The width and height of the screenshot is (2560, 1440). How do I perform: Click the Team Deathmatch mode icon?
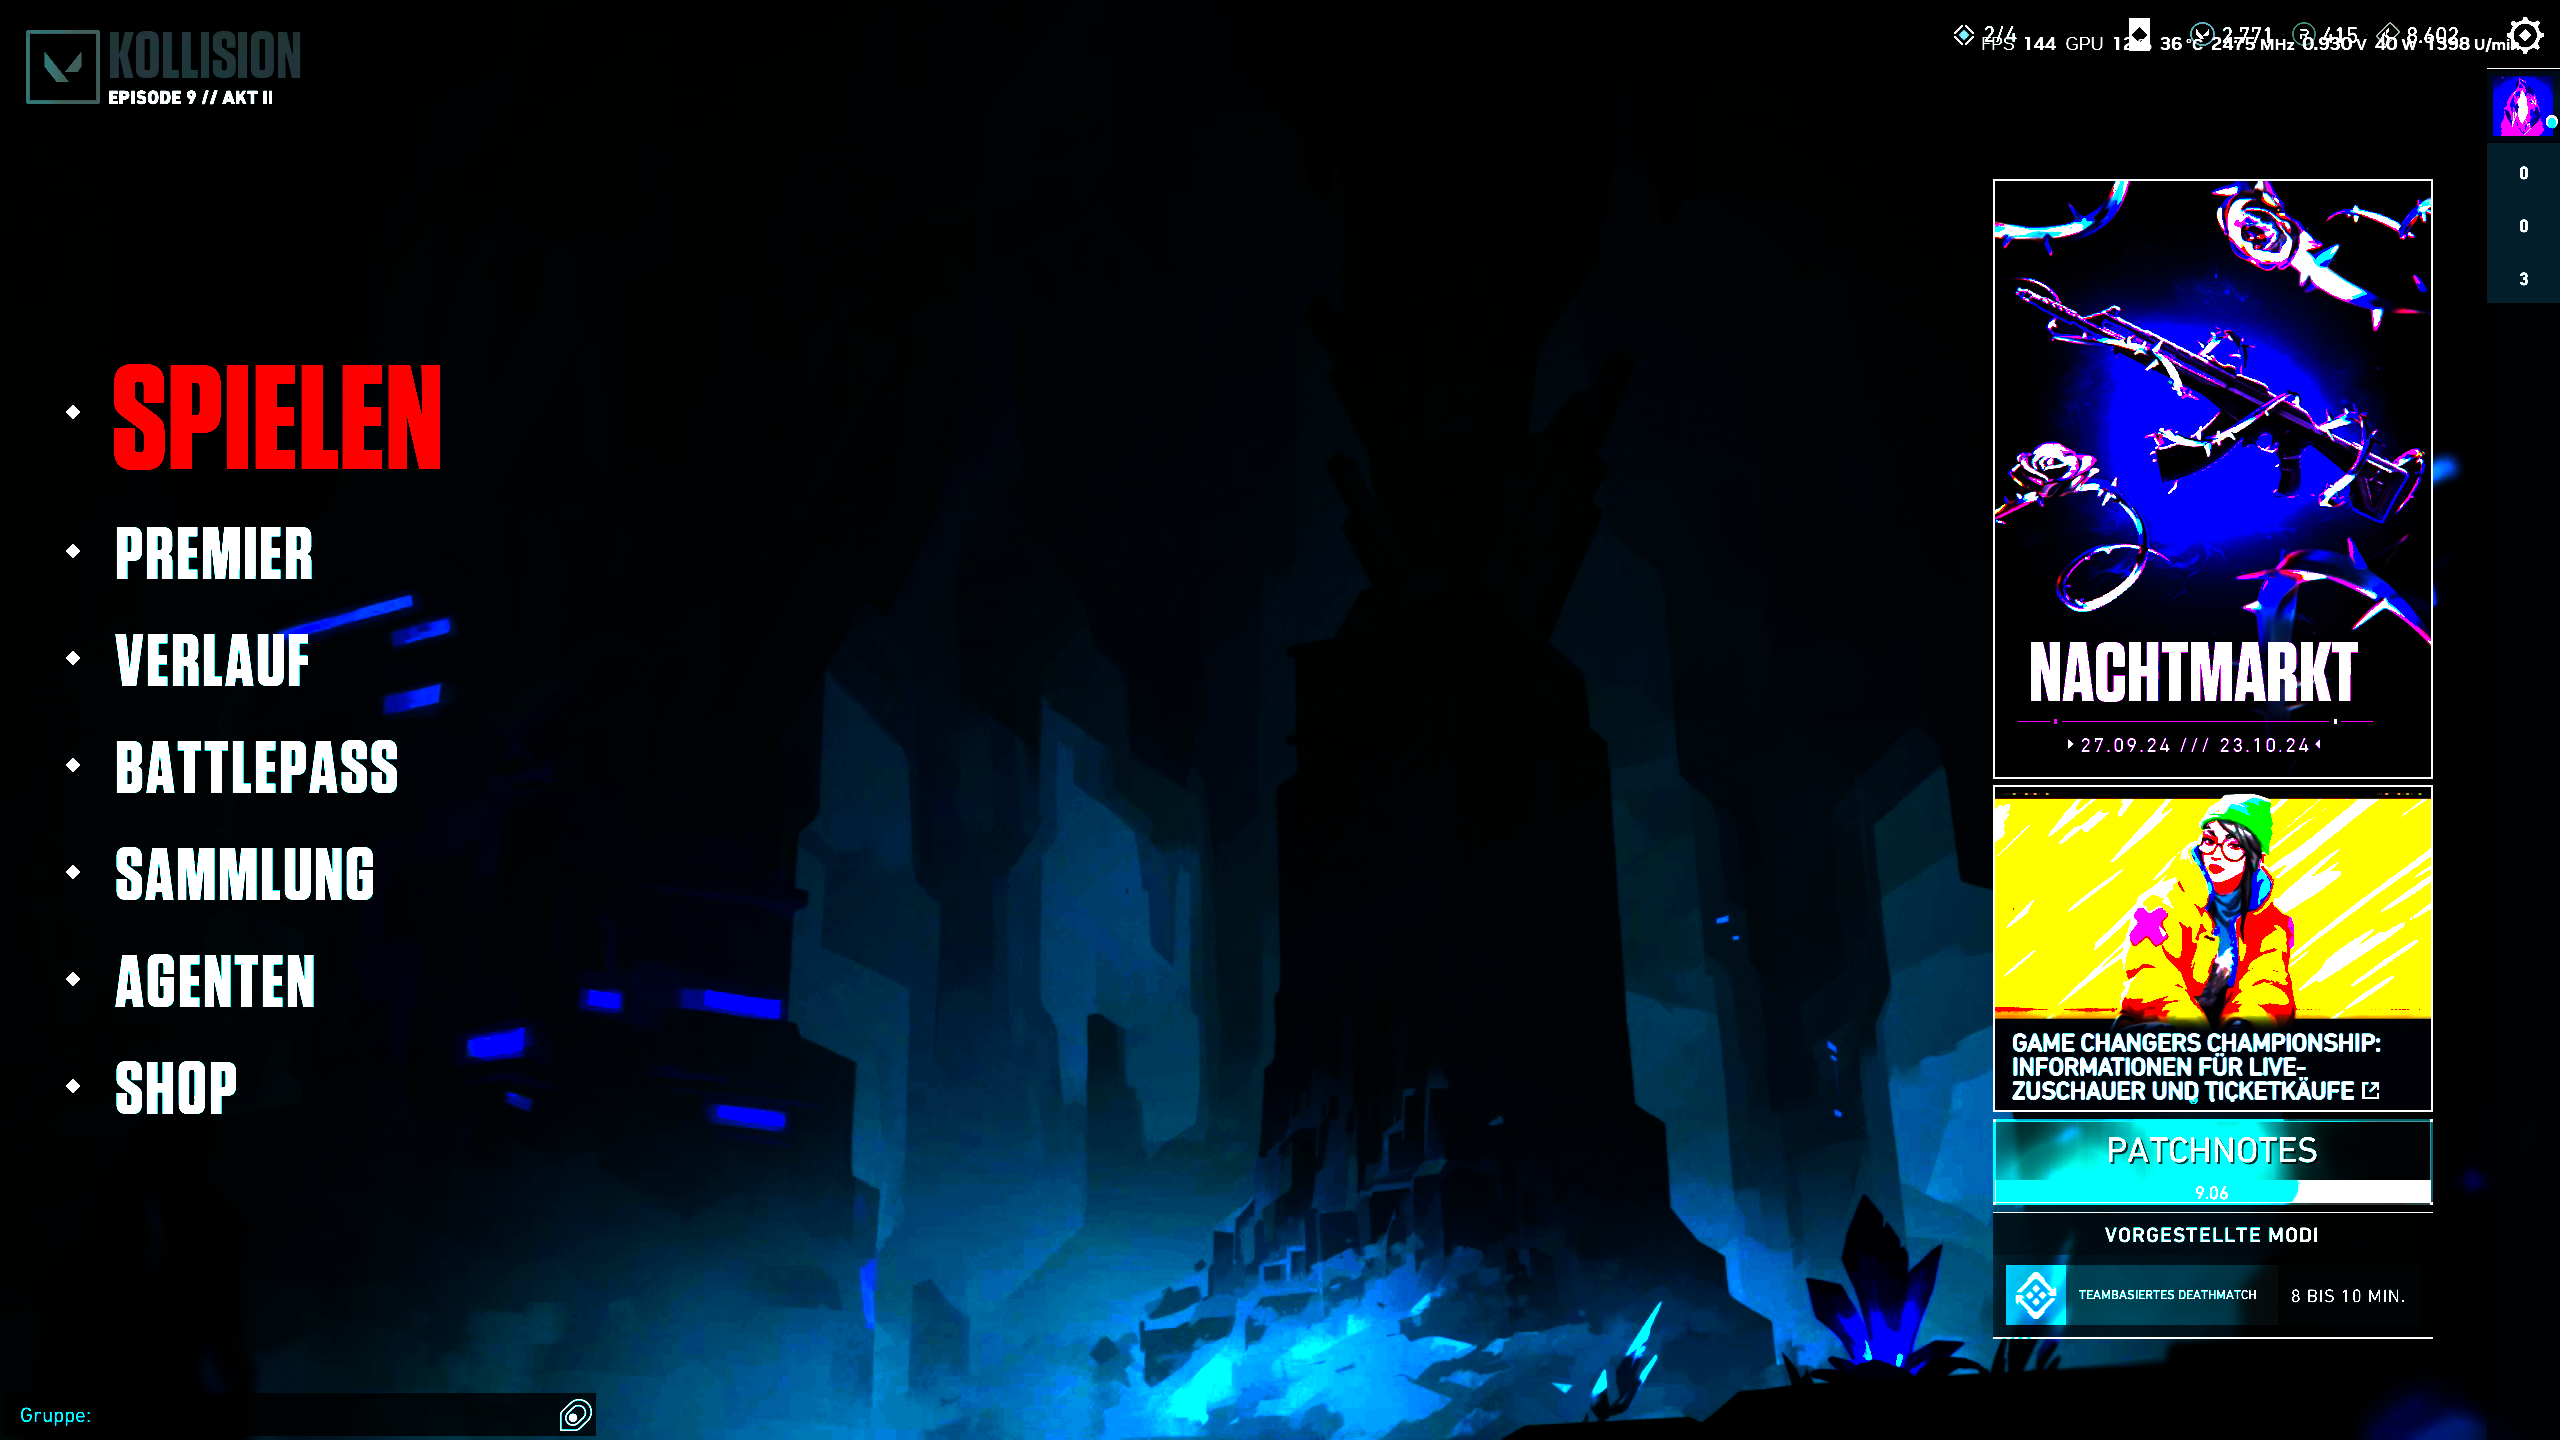(2035, 1295)
